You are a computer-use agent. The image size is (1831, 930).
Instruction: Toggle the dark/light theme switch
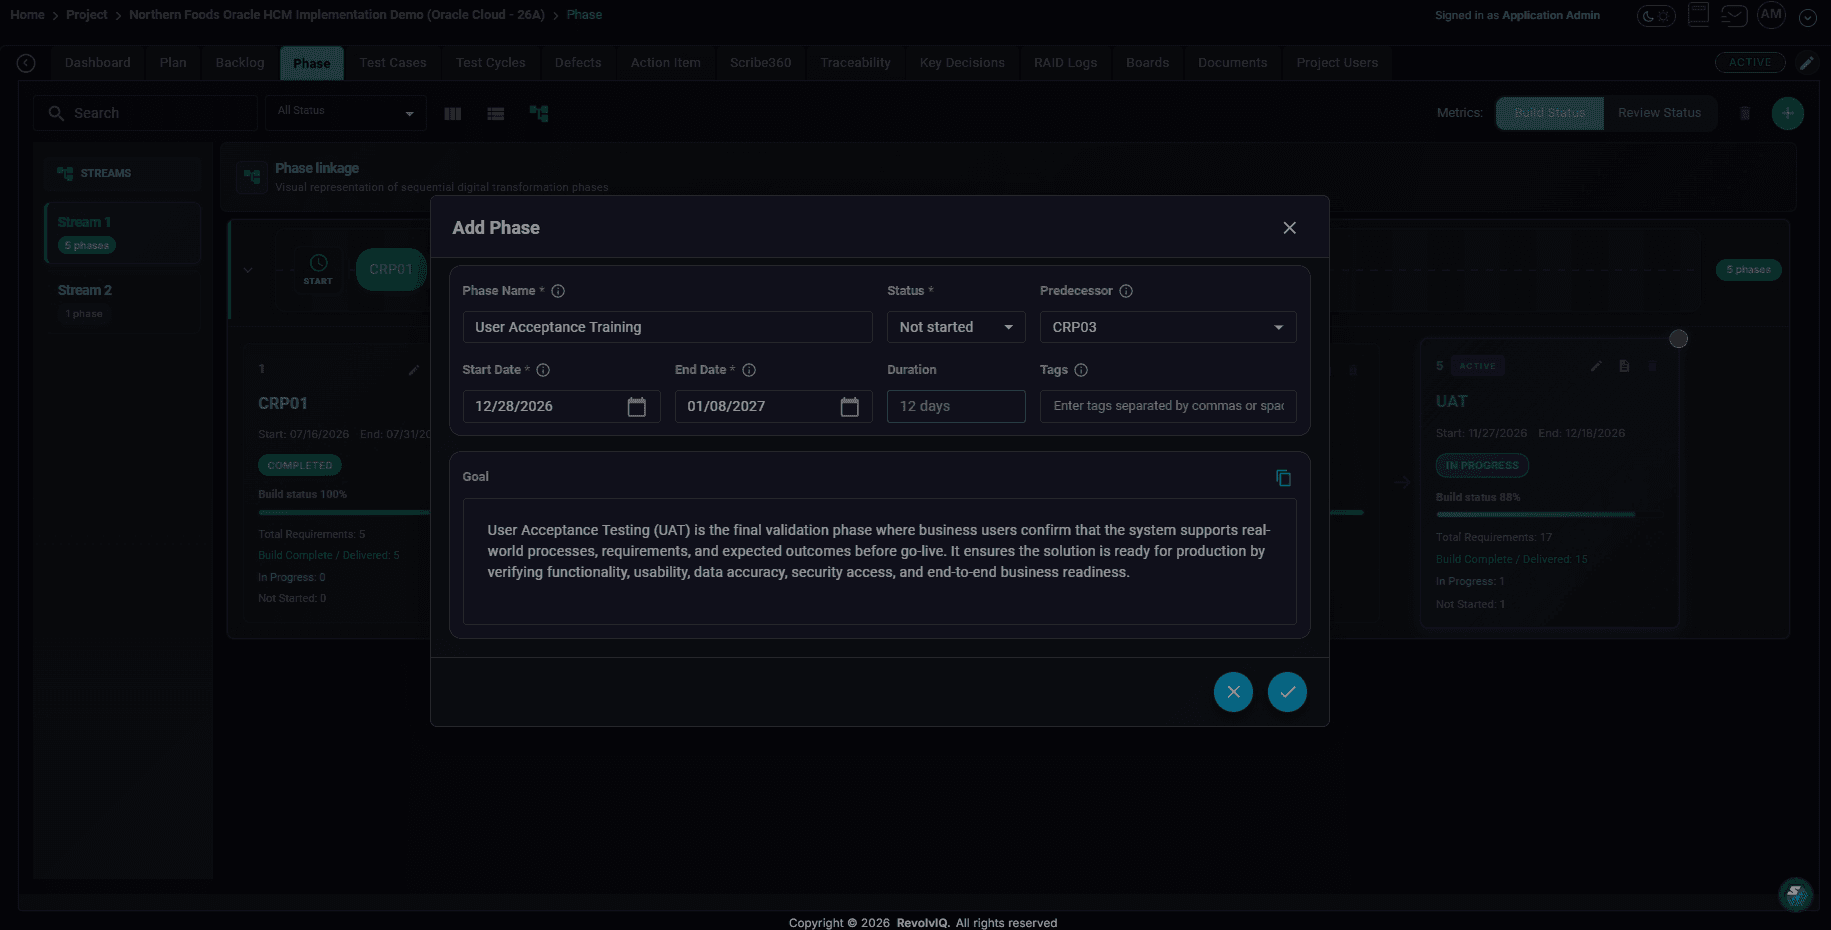[1656, 16]
